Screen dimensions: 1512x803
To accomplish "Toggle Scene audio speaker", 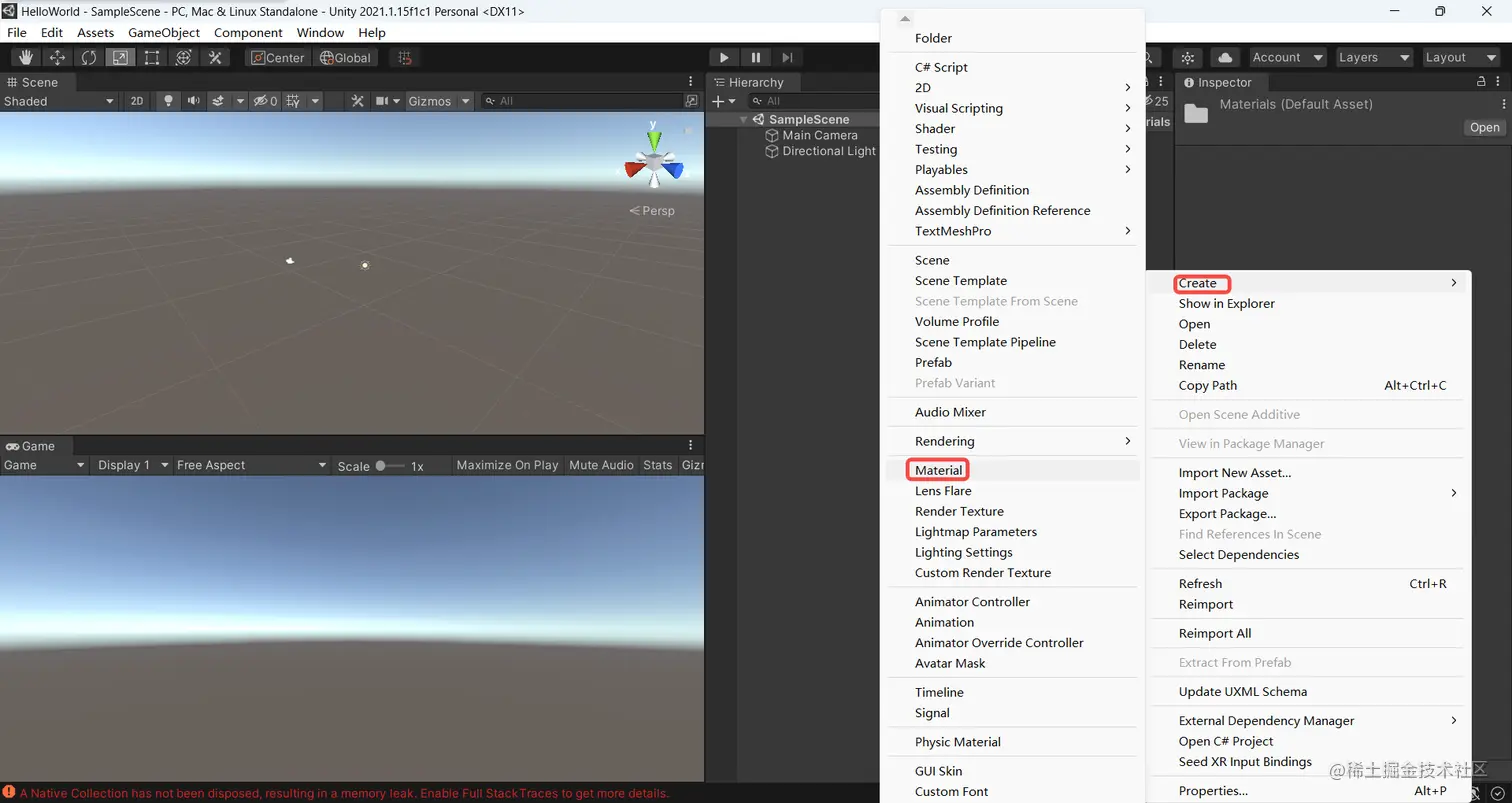I will click(x=192, y=101).
